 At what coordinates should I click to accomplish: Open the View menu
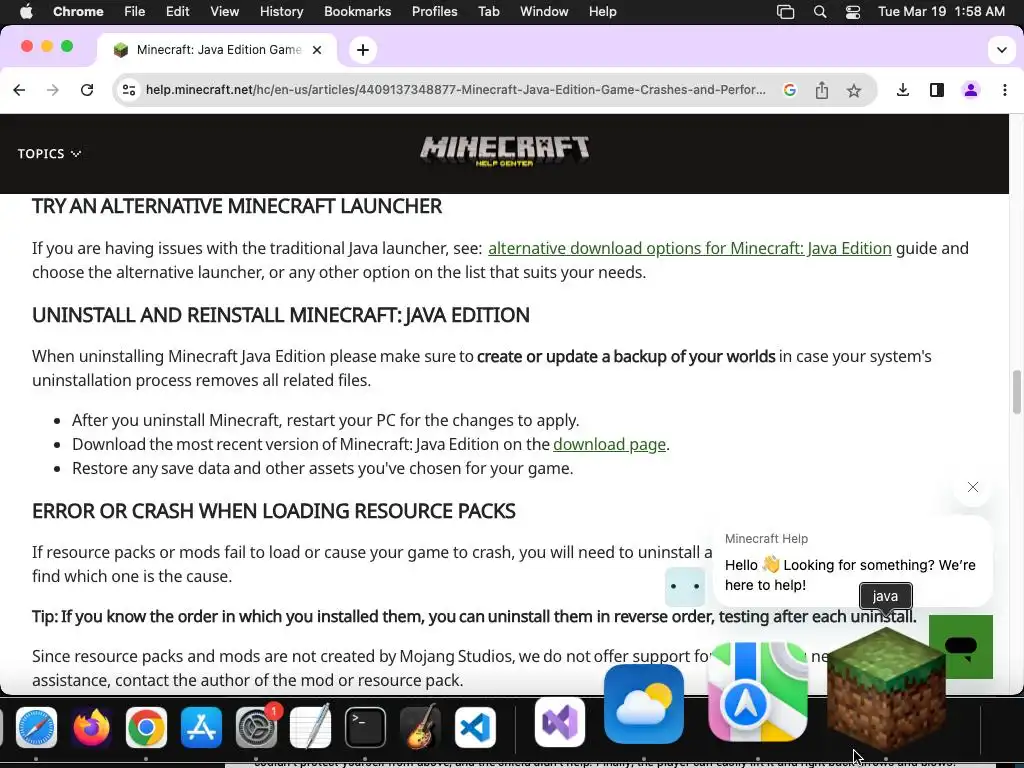pyautogui.click(x=224, y=11)
